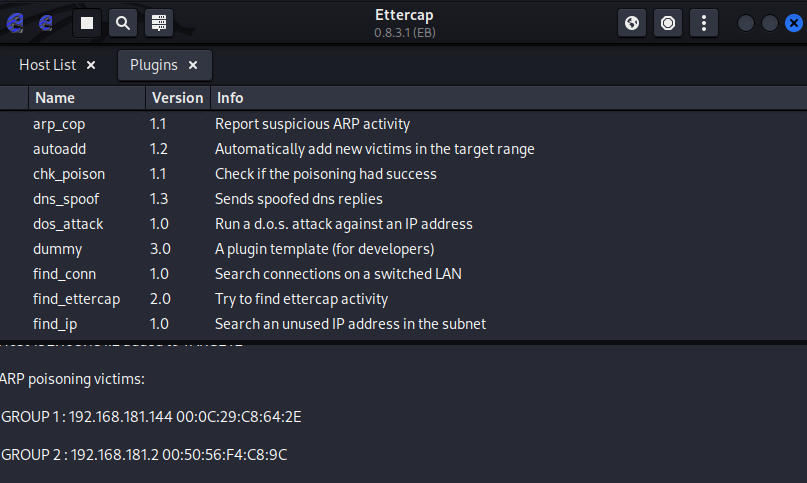Viewport: 807px width, 483px height.
Task: Close the Host List tab
Action: click(91, 65)
